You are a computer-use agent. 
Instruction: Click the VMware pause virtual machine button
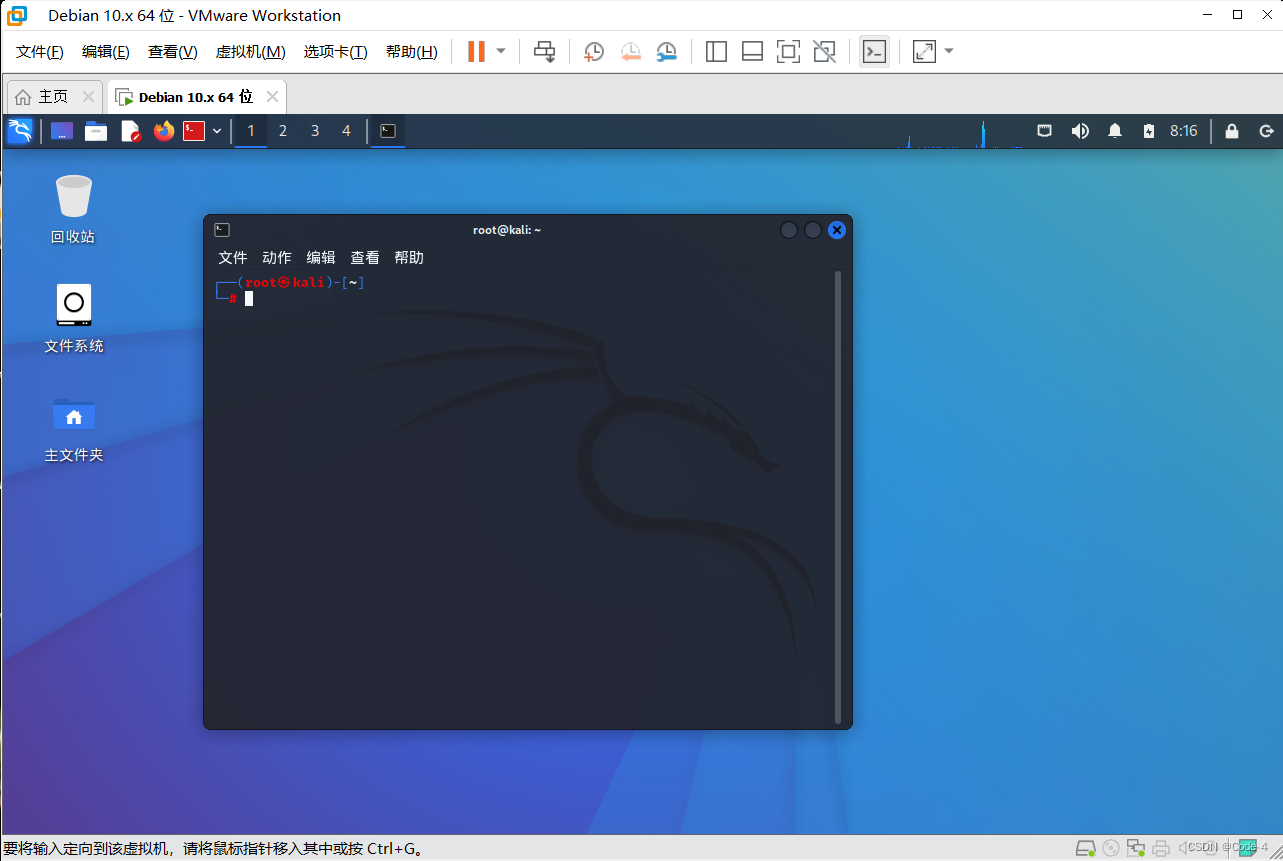pos(476,51)
